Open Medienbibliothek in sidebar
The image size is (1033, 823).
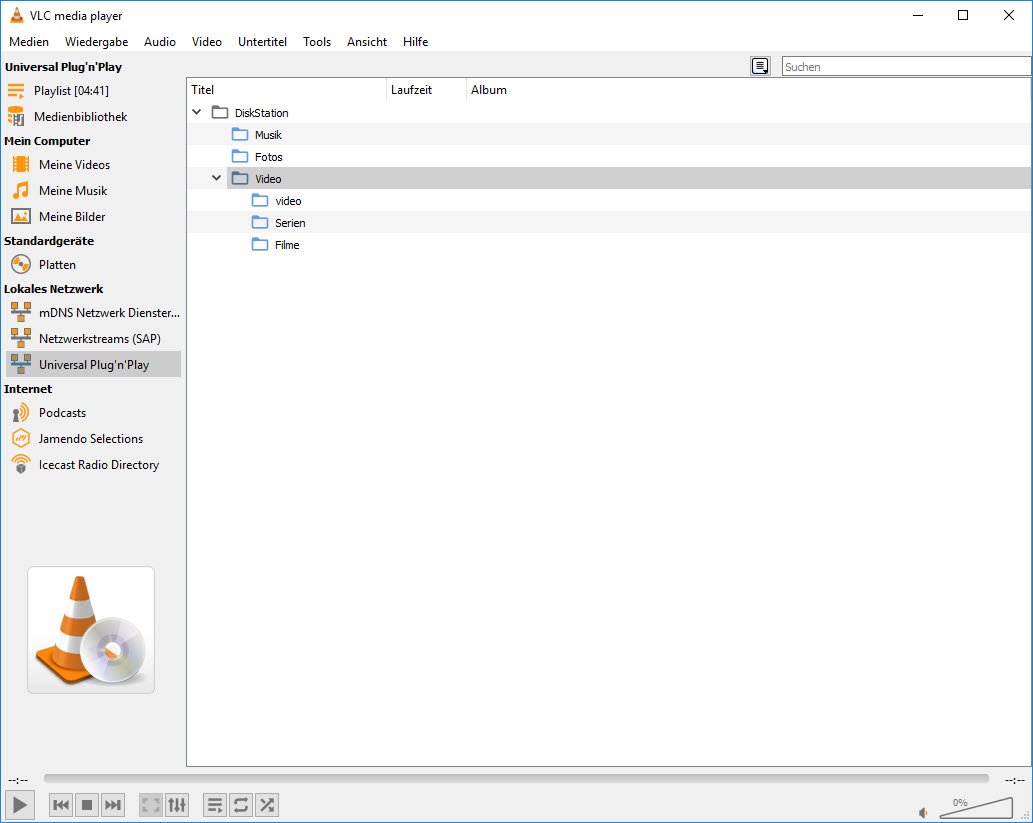[x=93, y=117]
